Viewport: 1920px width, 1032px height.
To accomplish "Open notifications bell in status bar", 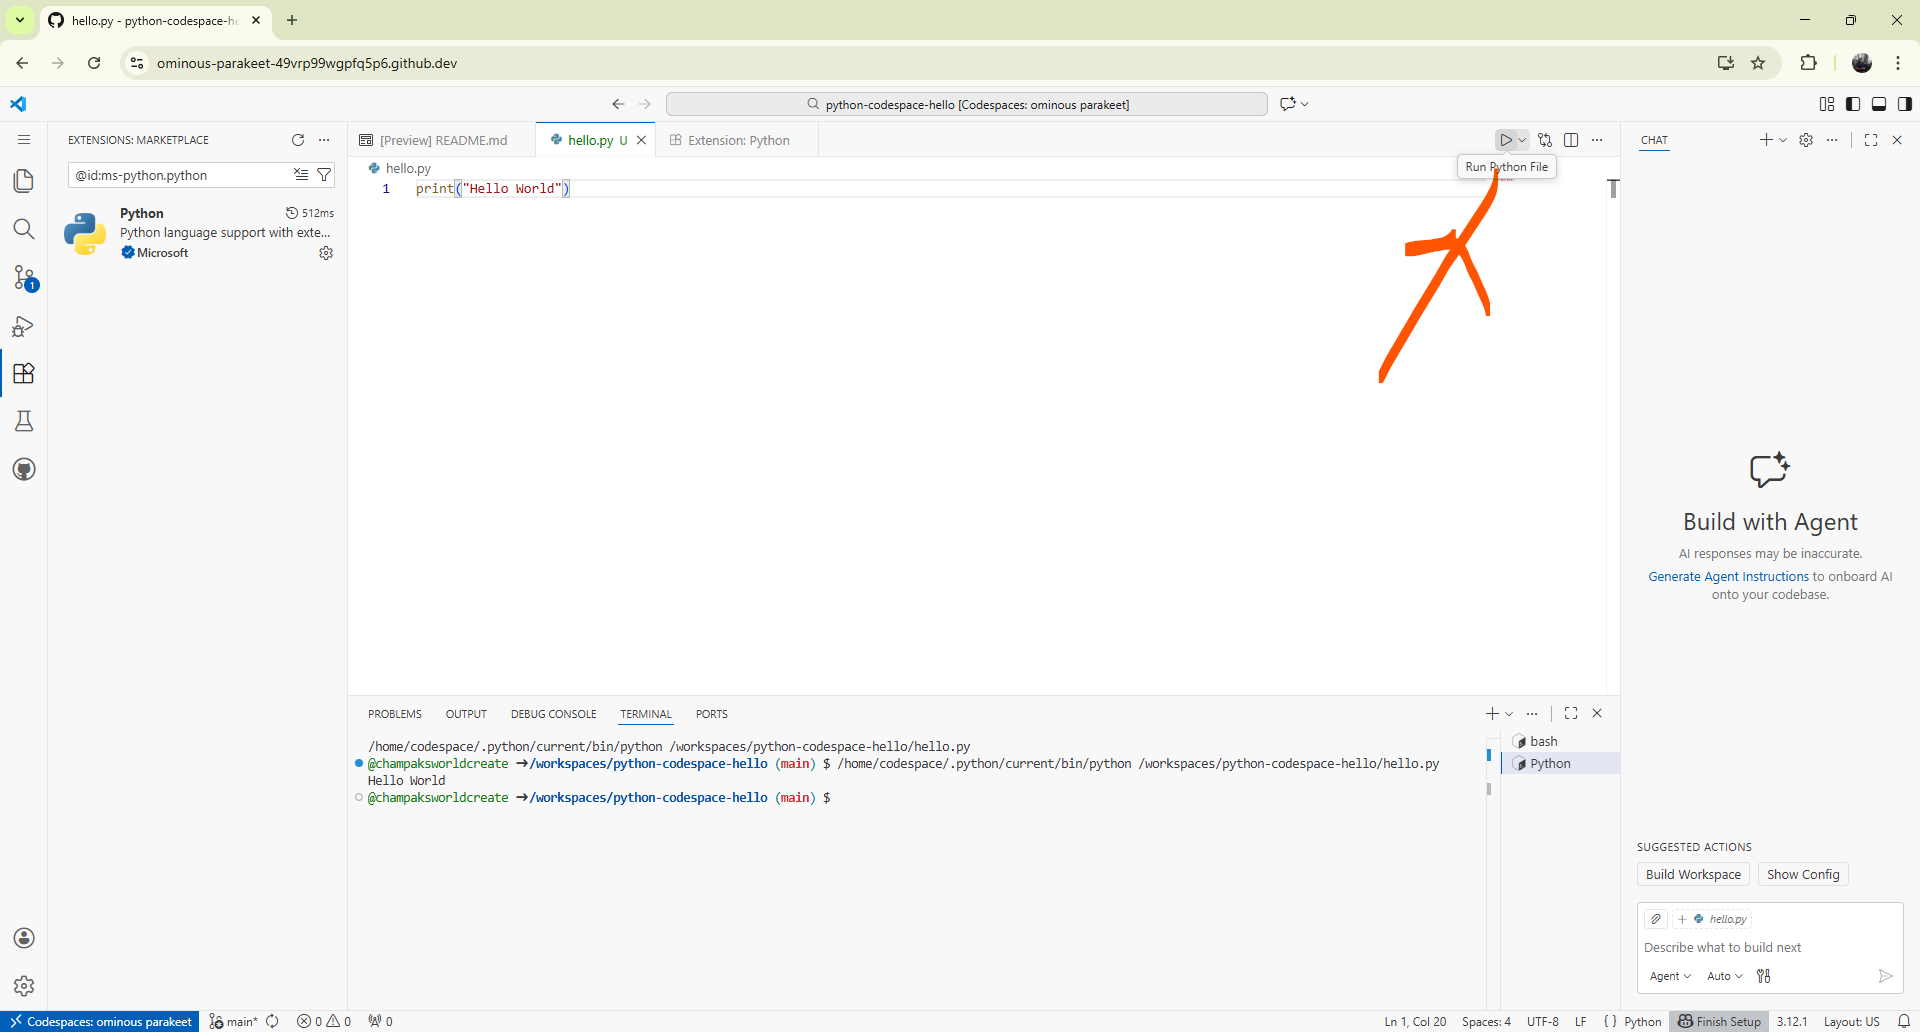I will click(1904, 1021).
